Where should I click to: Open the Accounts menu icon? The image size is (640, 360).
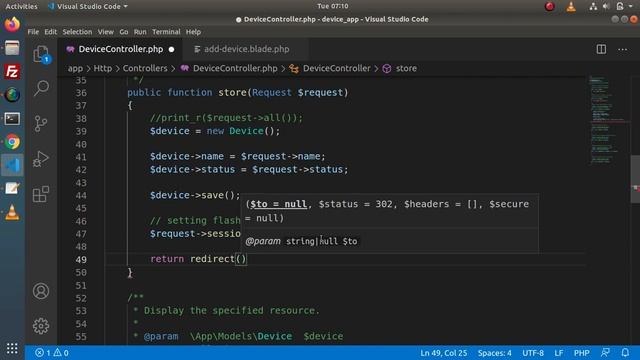(x=41, y=291)
